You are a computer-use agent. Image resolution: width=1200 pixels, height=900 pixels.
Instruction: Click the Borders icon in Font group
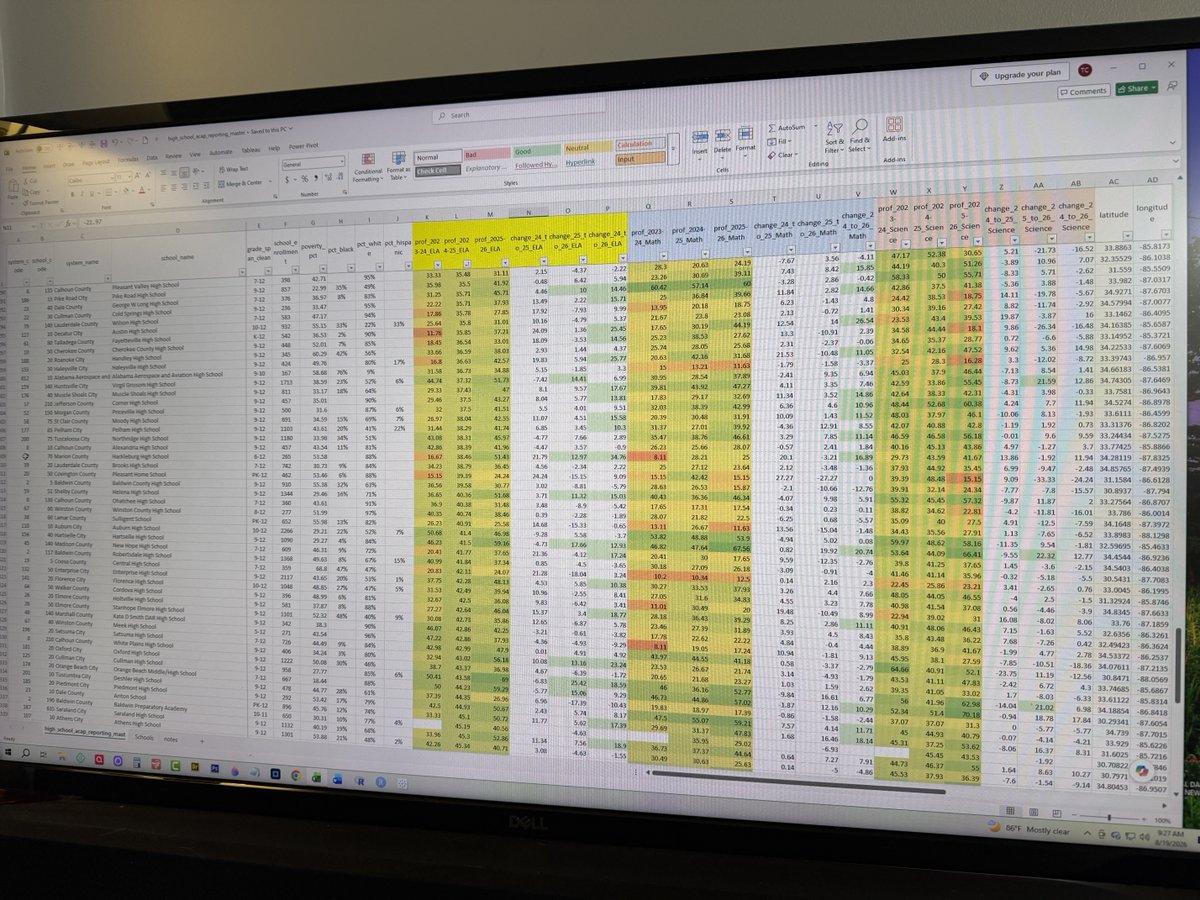(108, 192)
